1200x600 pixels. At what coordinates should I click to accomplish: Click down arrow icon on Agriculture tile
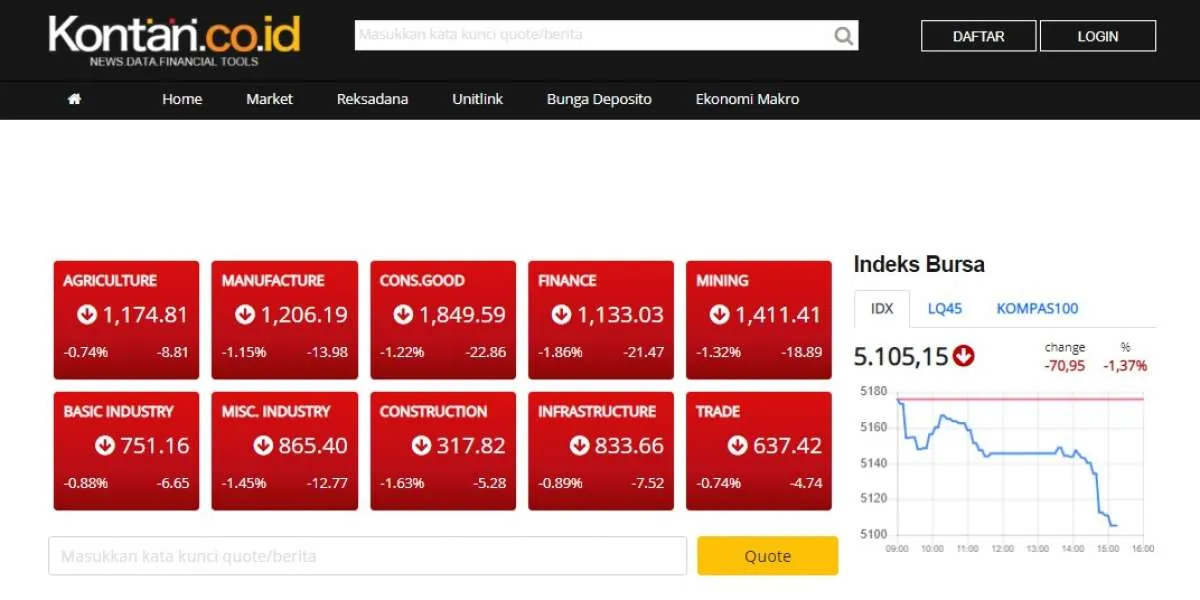click(x=87, y=315)
